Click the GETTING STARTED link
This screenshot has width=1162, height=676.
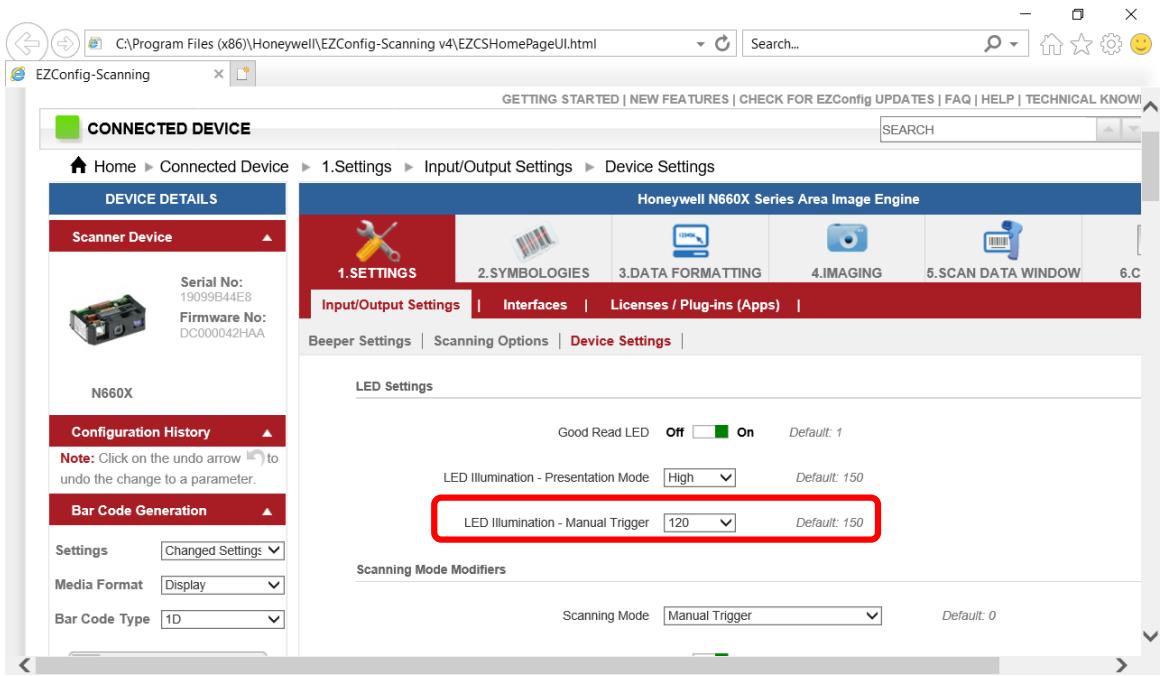tap(560, 99)
